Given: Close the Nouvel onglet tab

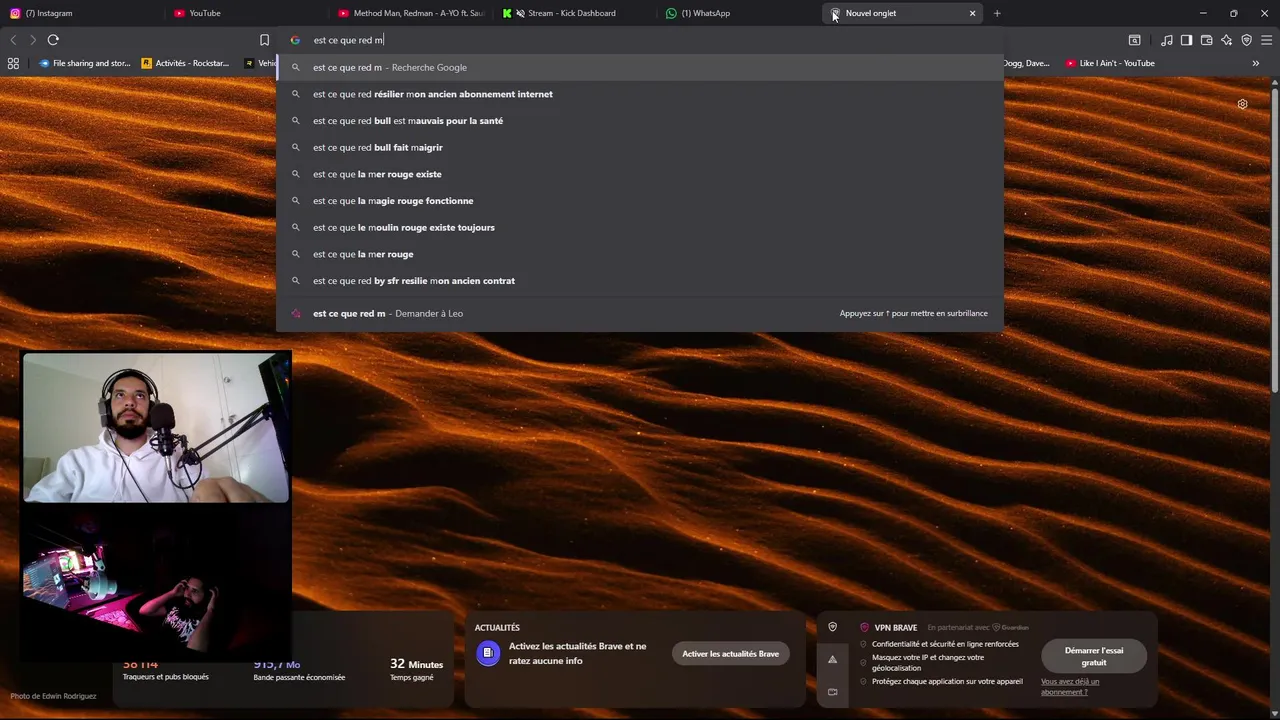Looking at the screenshot, I should click(972, 13).
